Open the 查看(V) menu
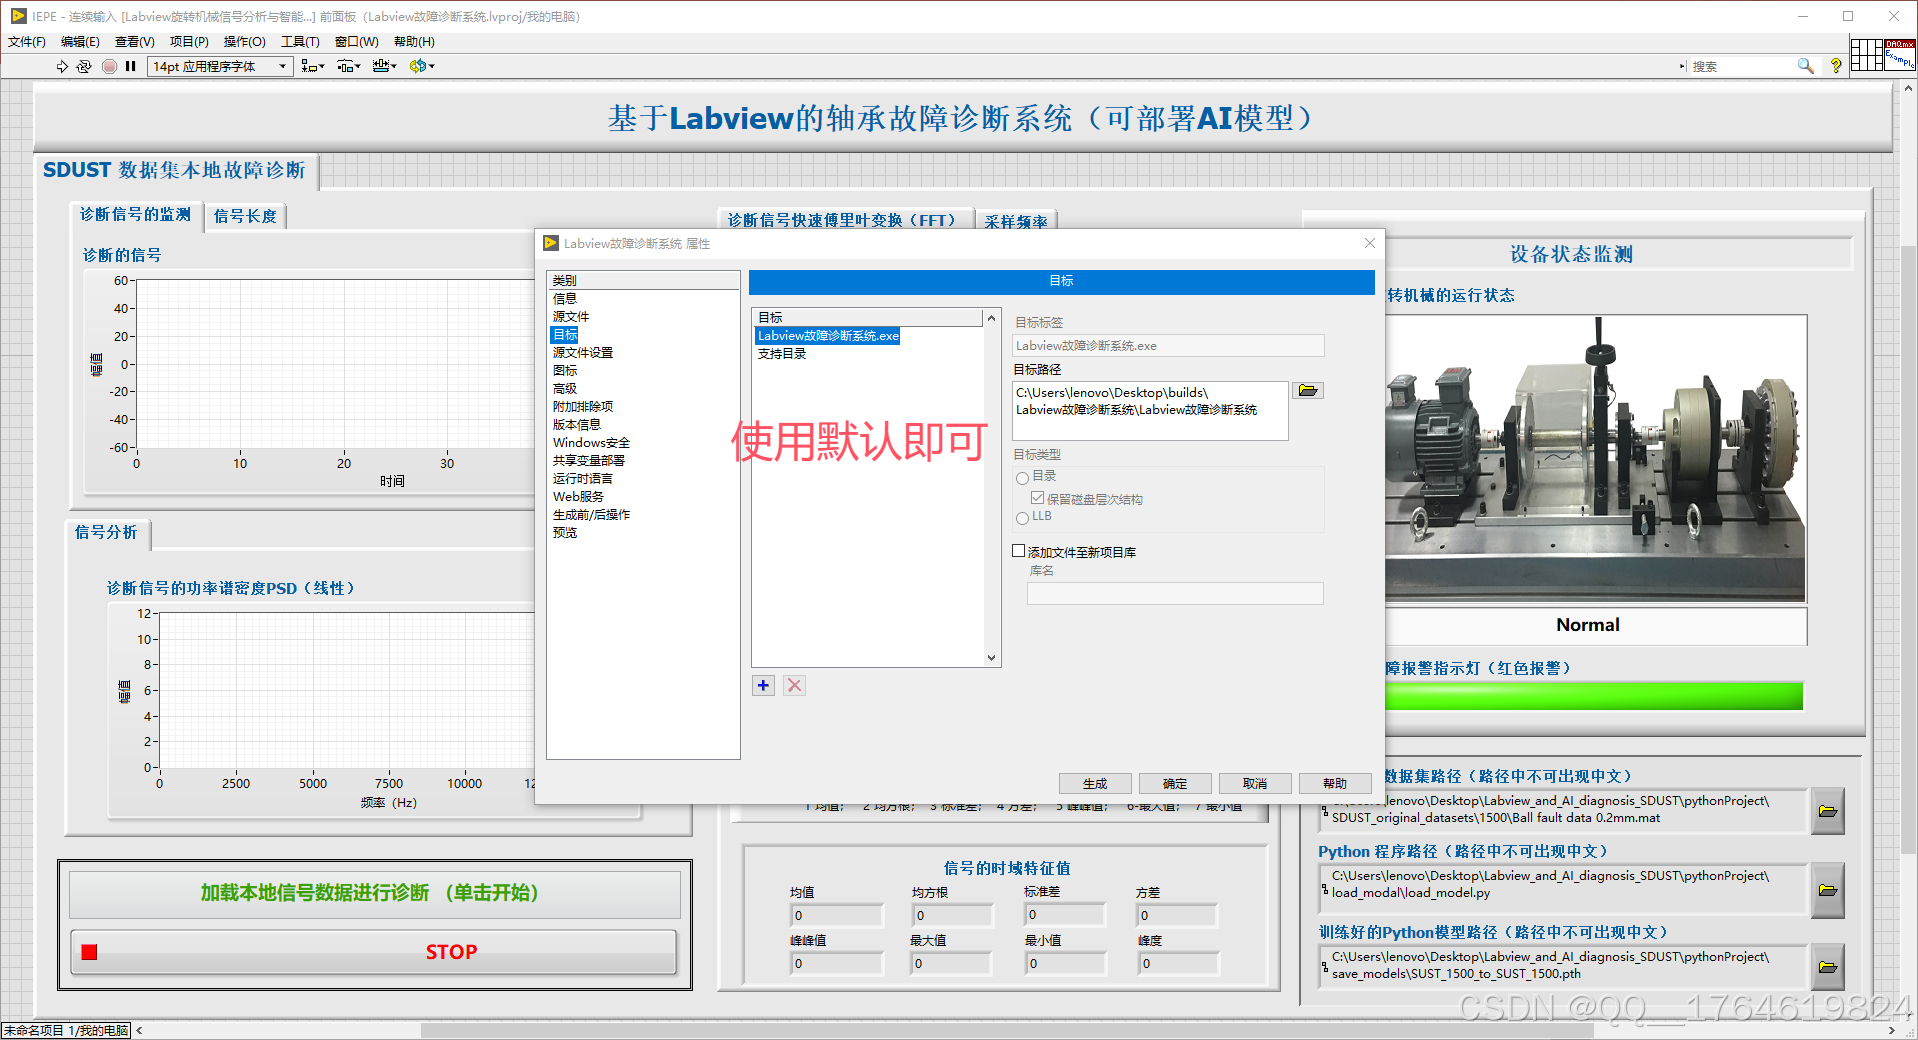 coord(134,41)
